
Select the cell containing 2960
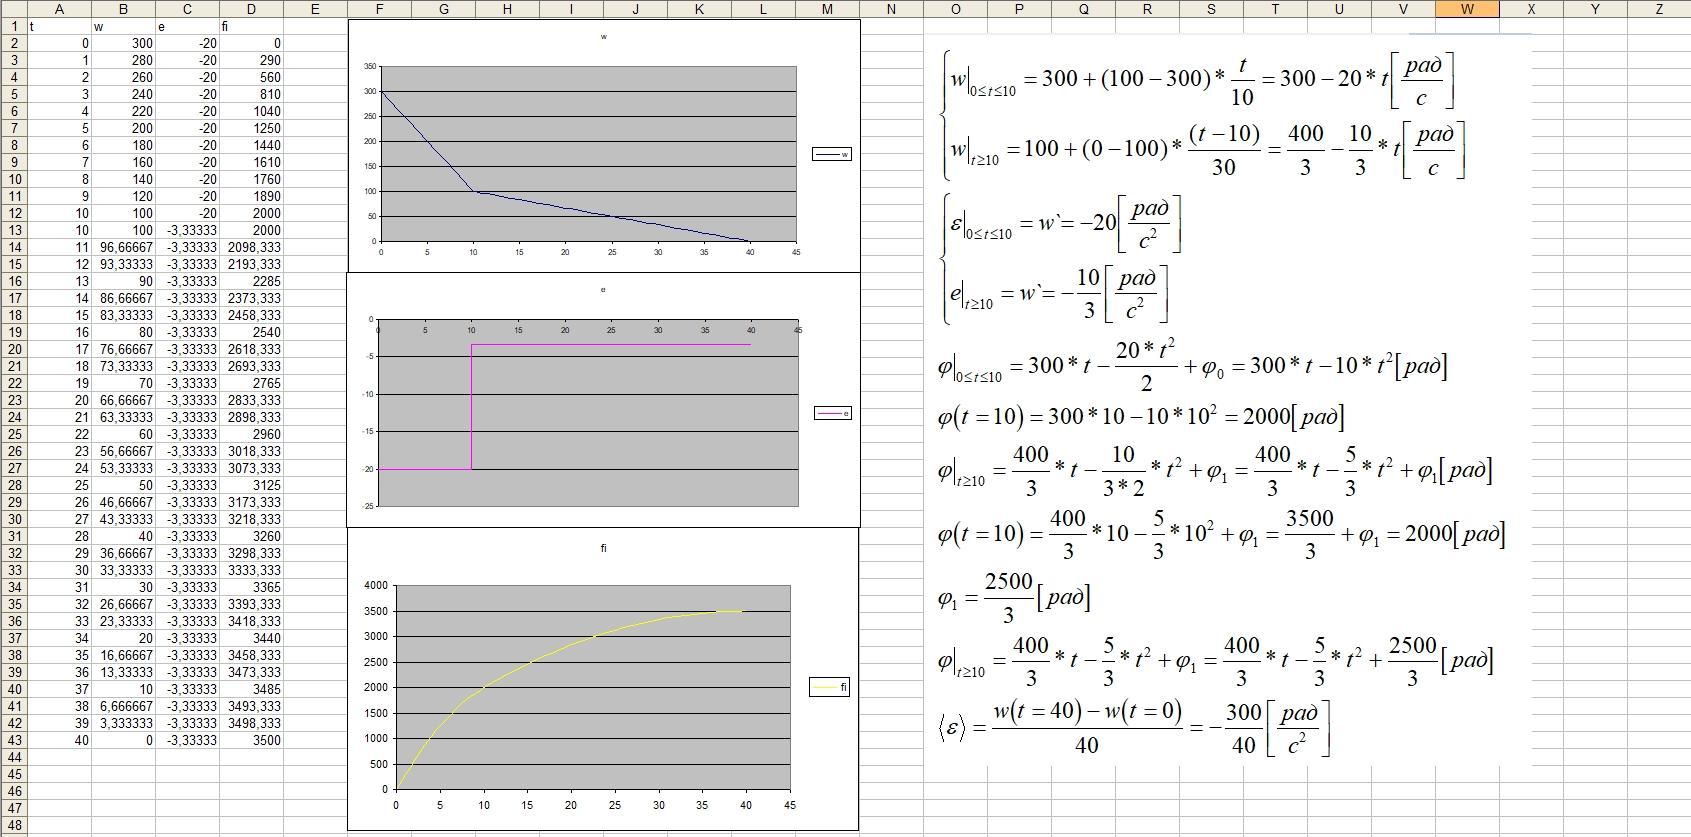(x=251, y=434)
